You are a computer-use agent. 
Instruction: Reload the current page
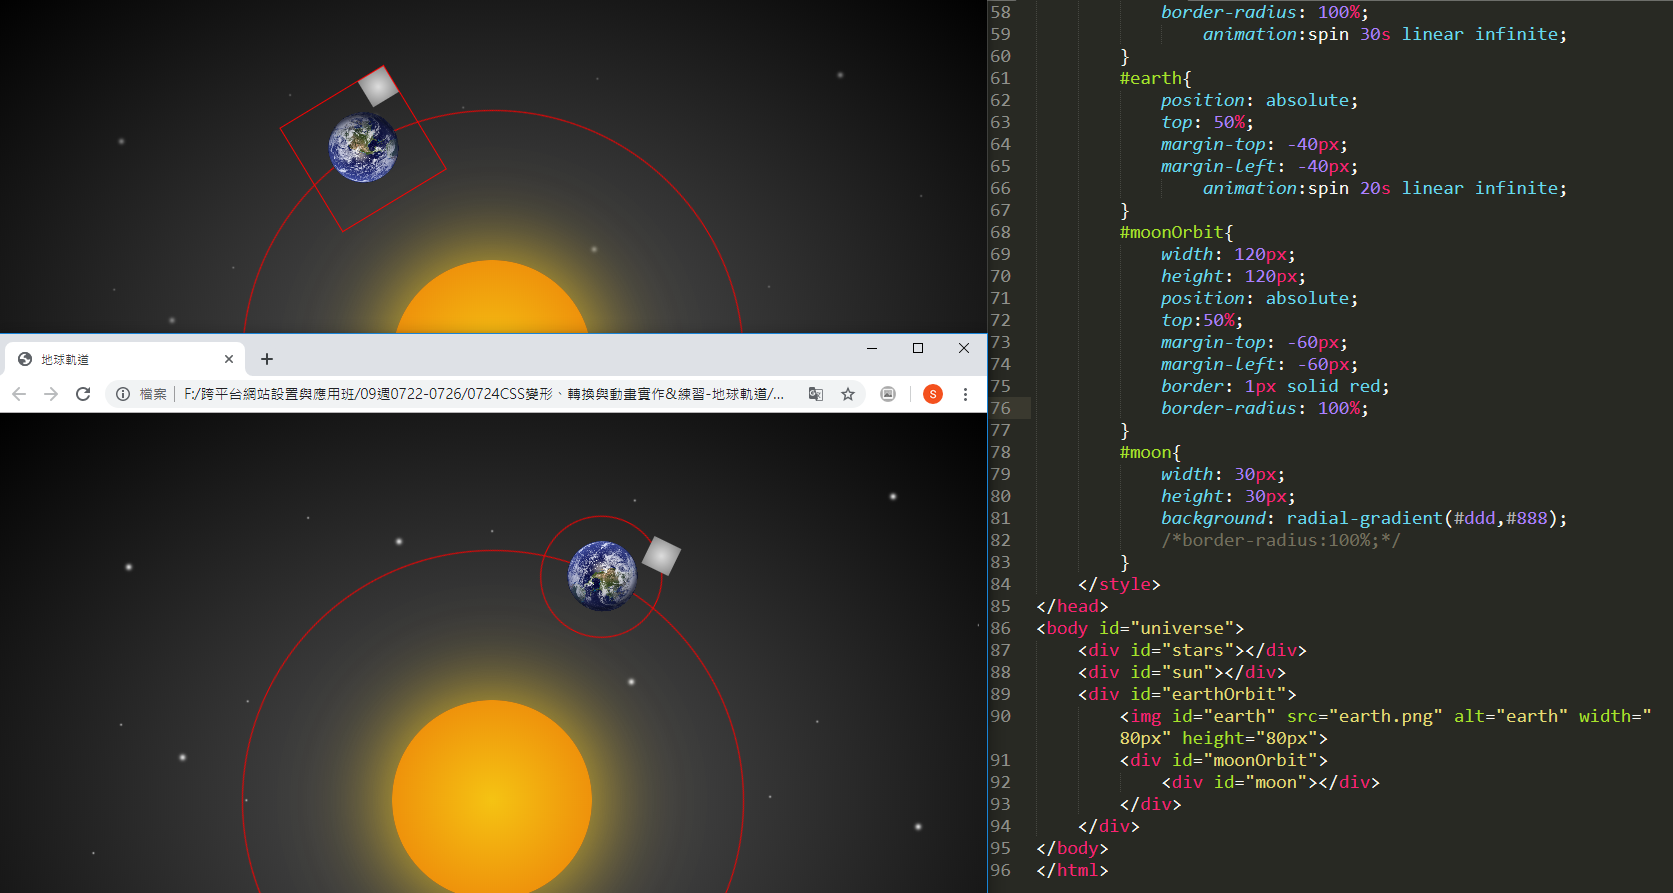pyautogui.click(x=83, y=394)
